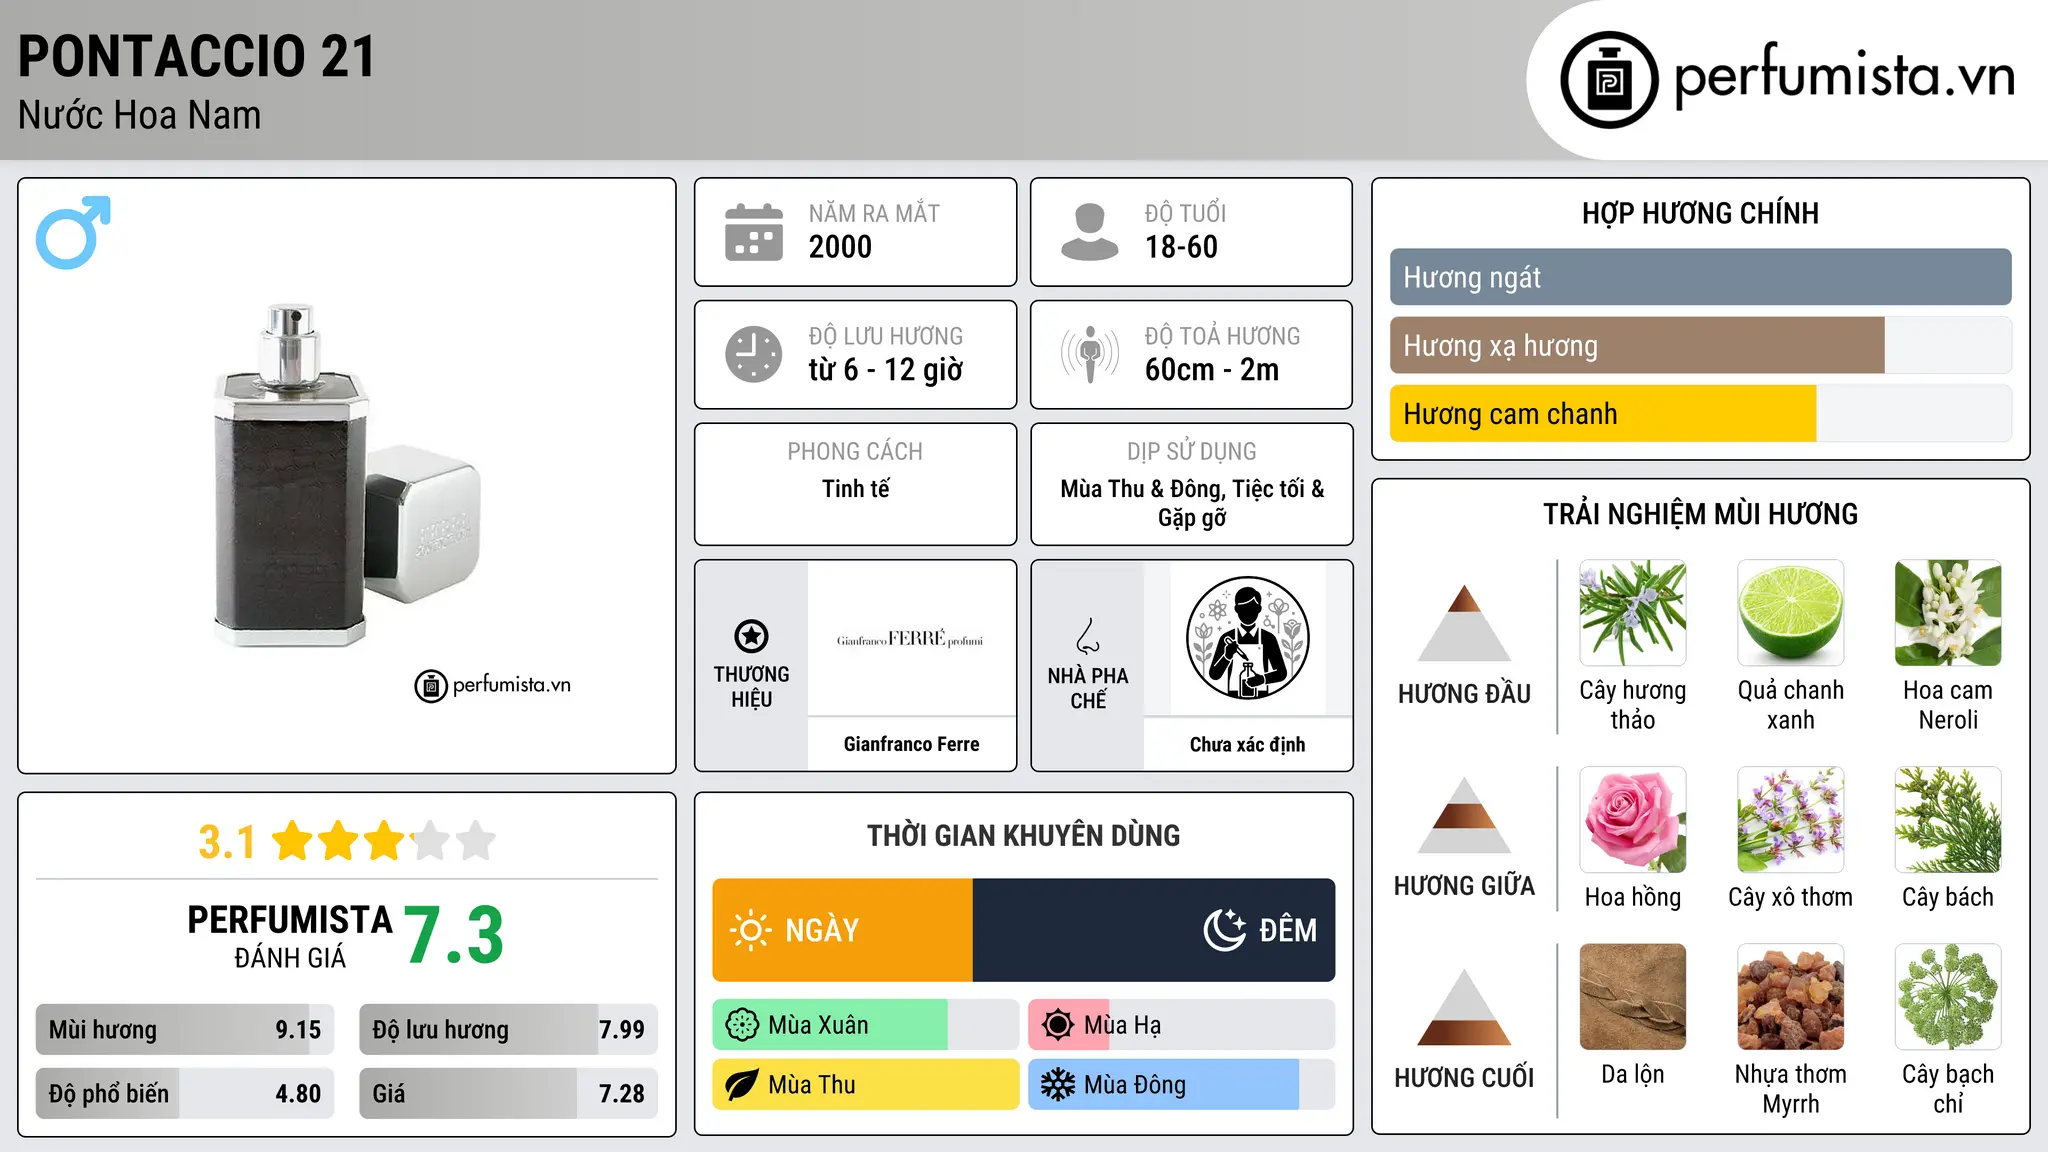The height and width of the screenshot is (1152, 2048).
Task: Click the Gianfranco Ferre brand logo
Action: point(910,639)
